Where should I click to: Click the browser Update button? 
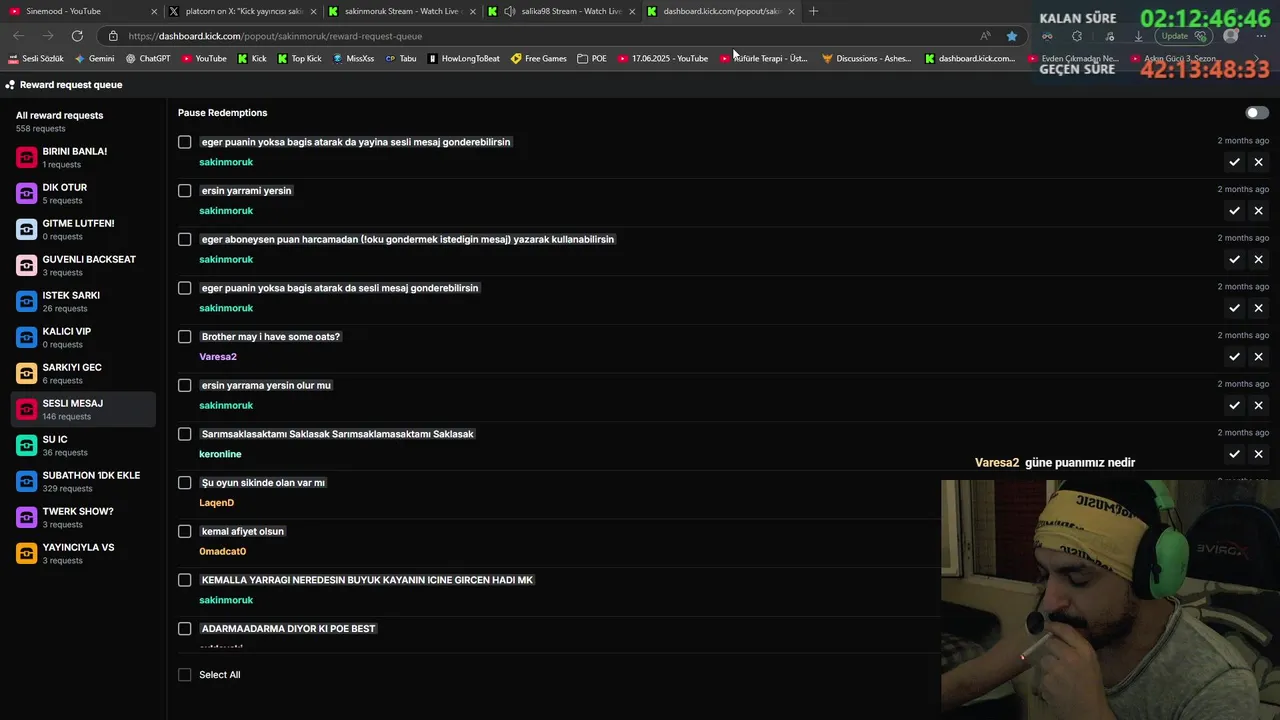1185,36
